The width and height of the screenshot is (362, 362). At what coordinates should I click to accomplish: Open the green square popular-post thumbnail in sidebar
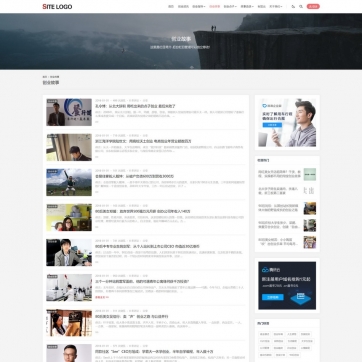point(310,174)
